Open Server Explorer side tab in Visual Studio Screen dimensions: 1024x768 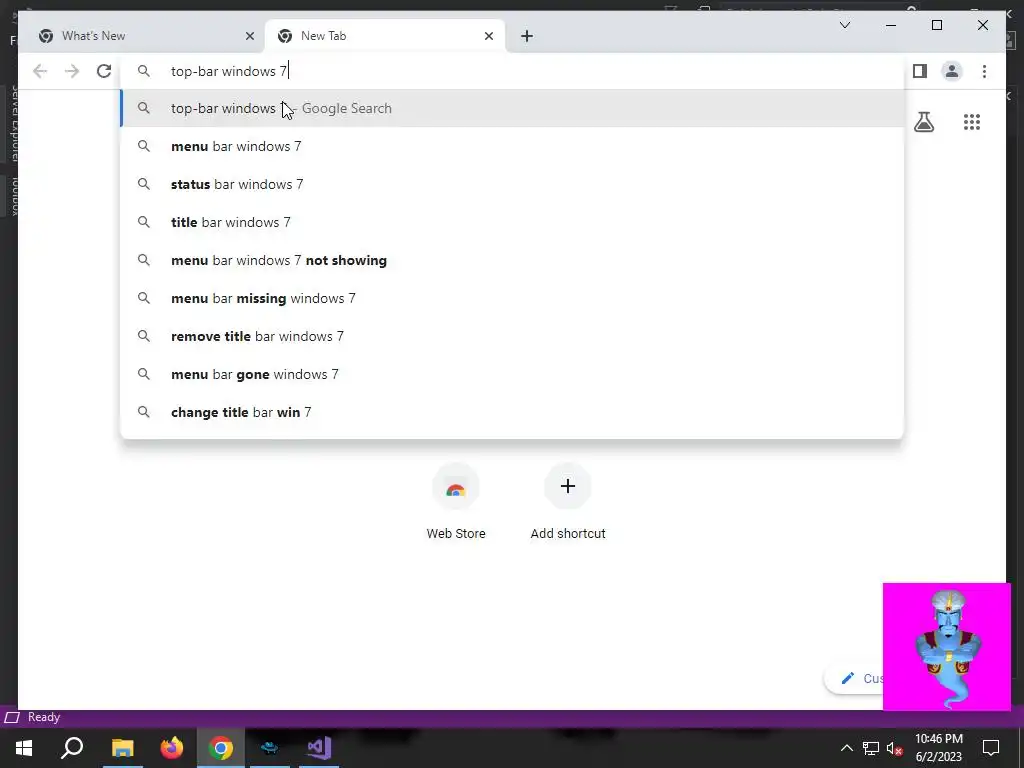[x=13, y=123]
